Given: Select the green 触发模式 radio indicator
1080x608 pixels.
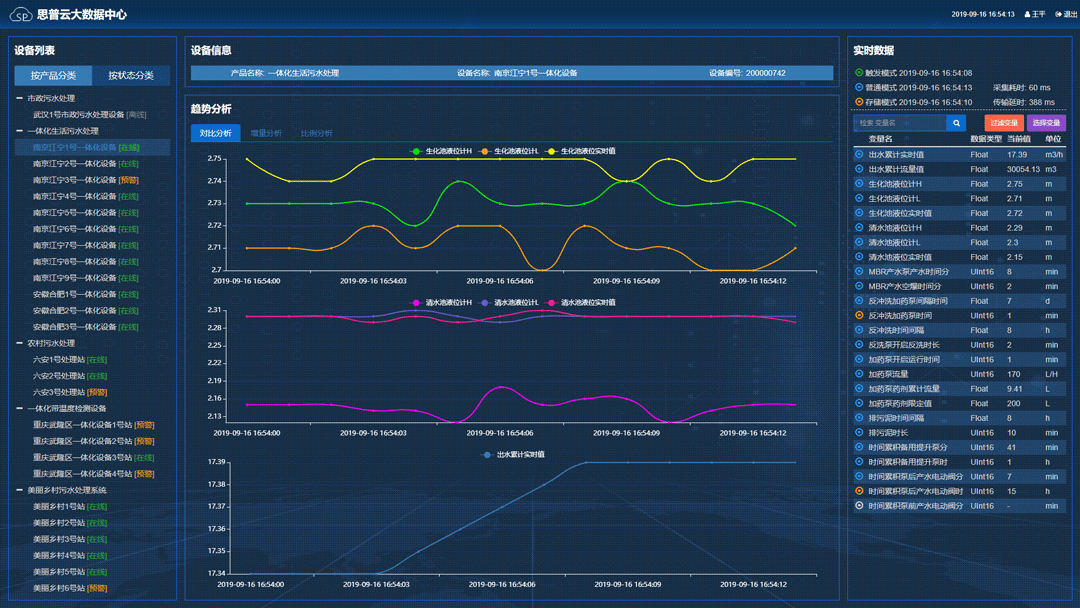Looking at the screenshot, I should (859, 73).
